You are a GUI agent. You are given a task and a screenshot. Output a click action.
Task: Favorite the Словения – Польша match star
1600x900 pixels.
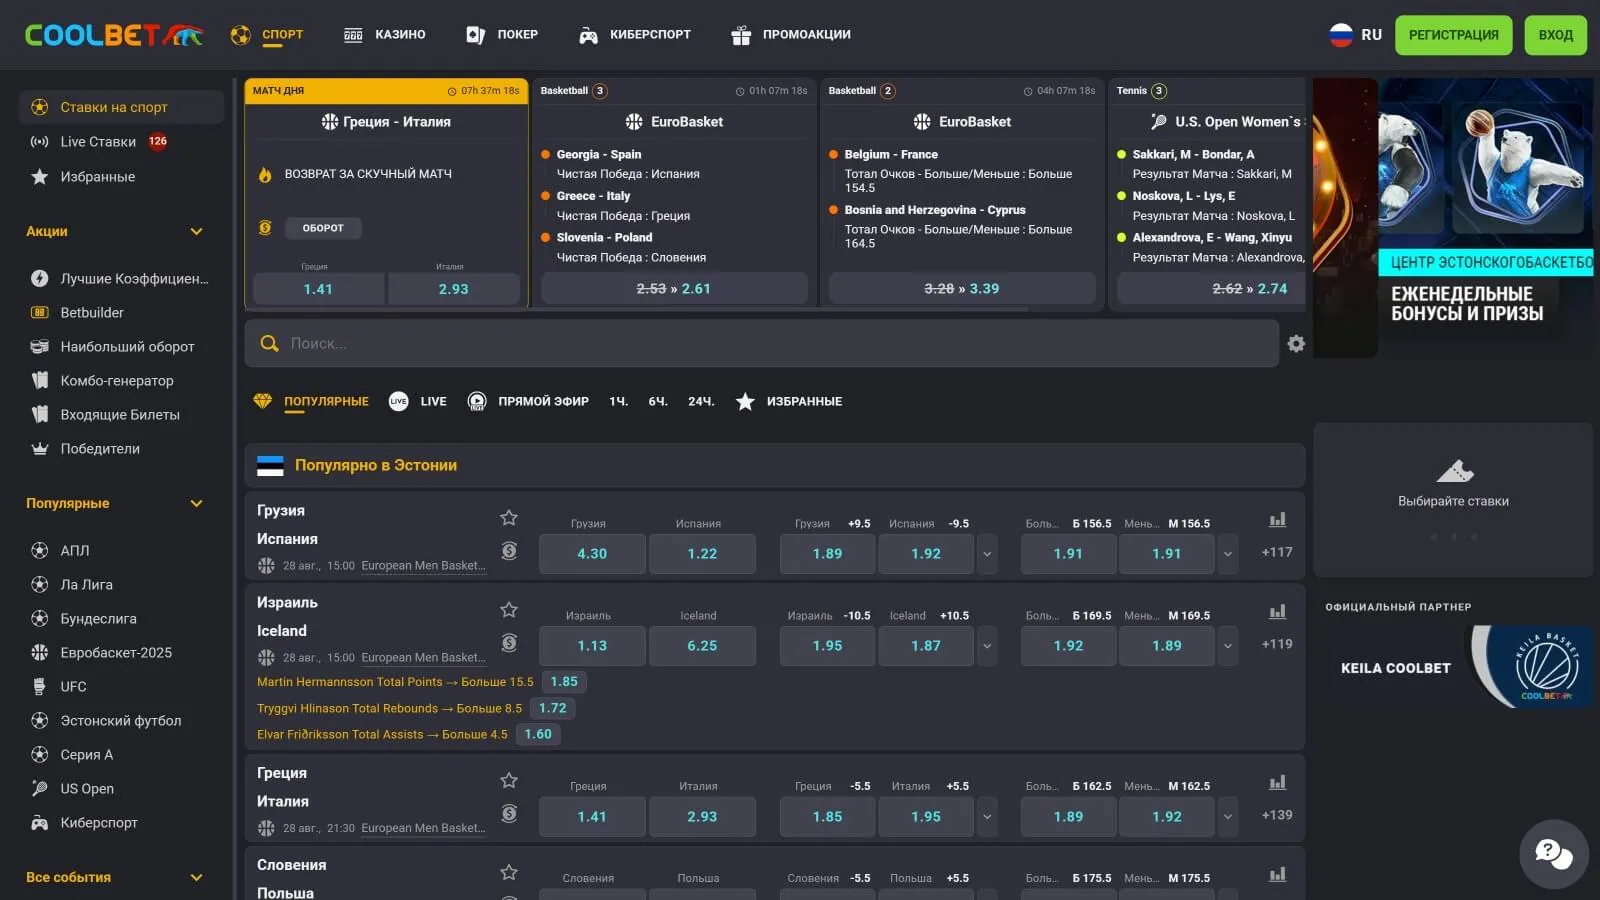509,872
